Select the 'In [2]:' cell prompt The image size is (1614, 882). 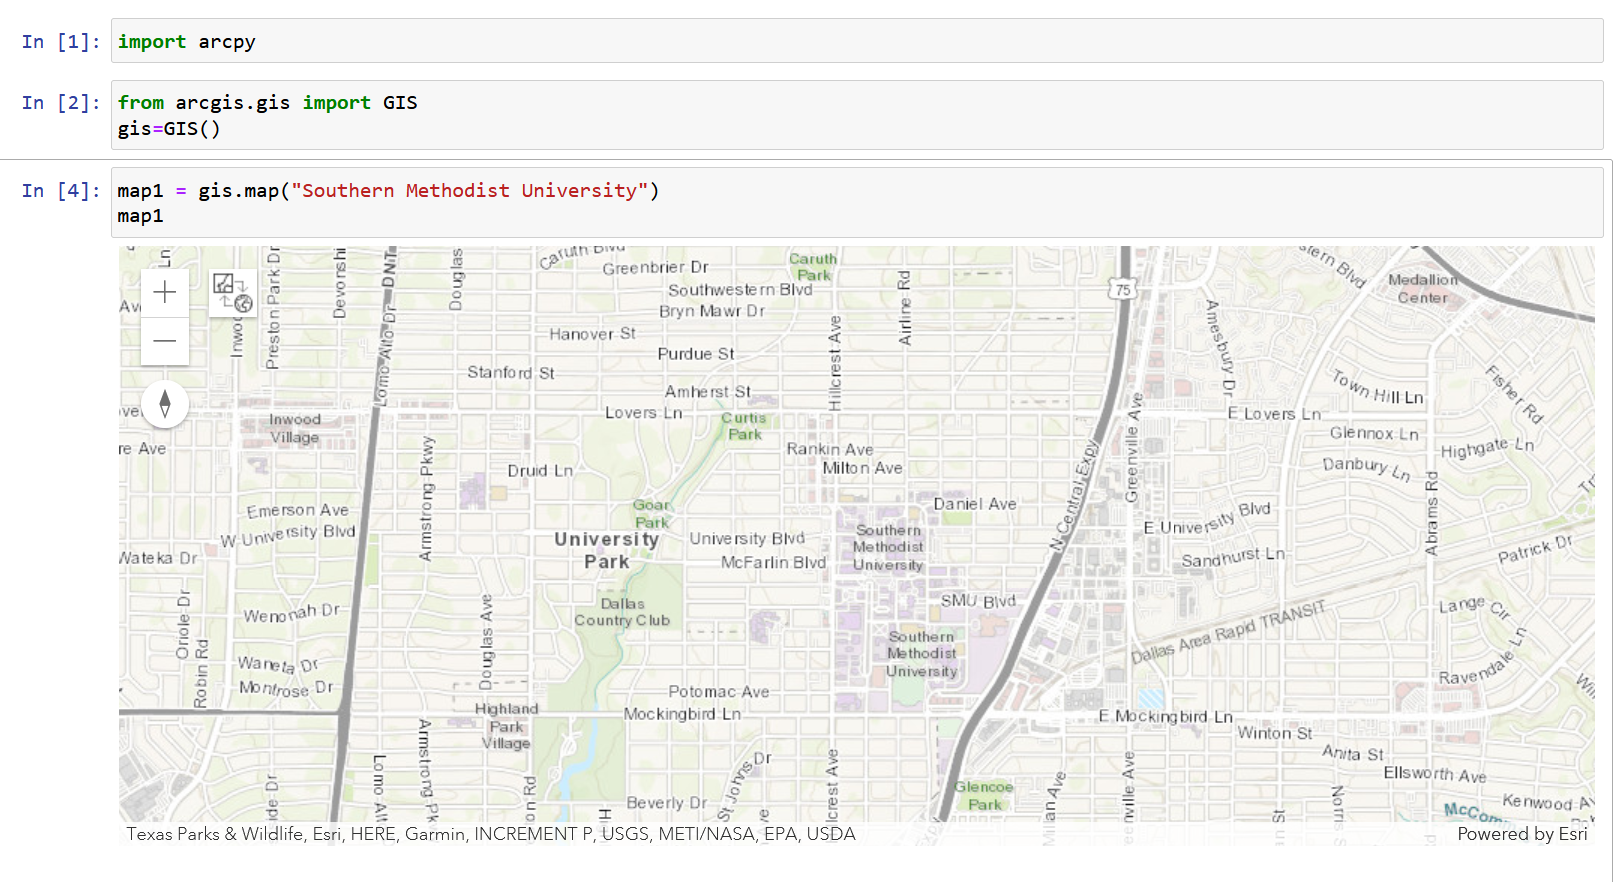coord(61,102)
